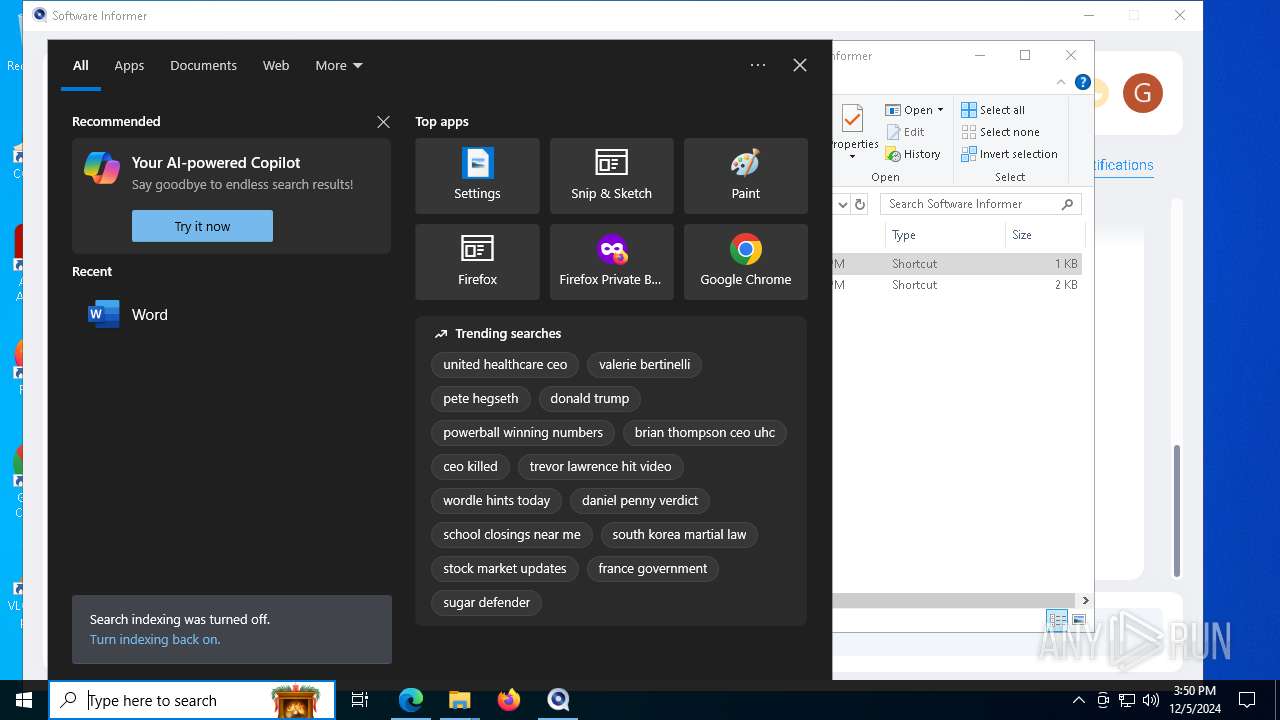The width and height of the screenshot is (1280, 720).
Task: Click Turn indexing back on link
Action: [155, 640]
